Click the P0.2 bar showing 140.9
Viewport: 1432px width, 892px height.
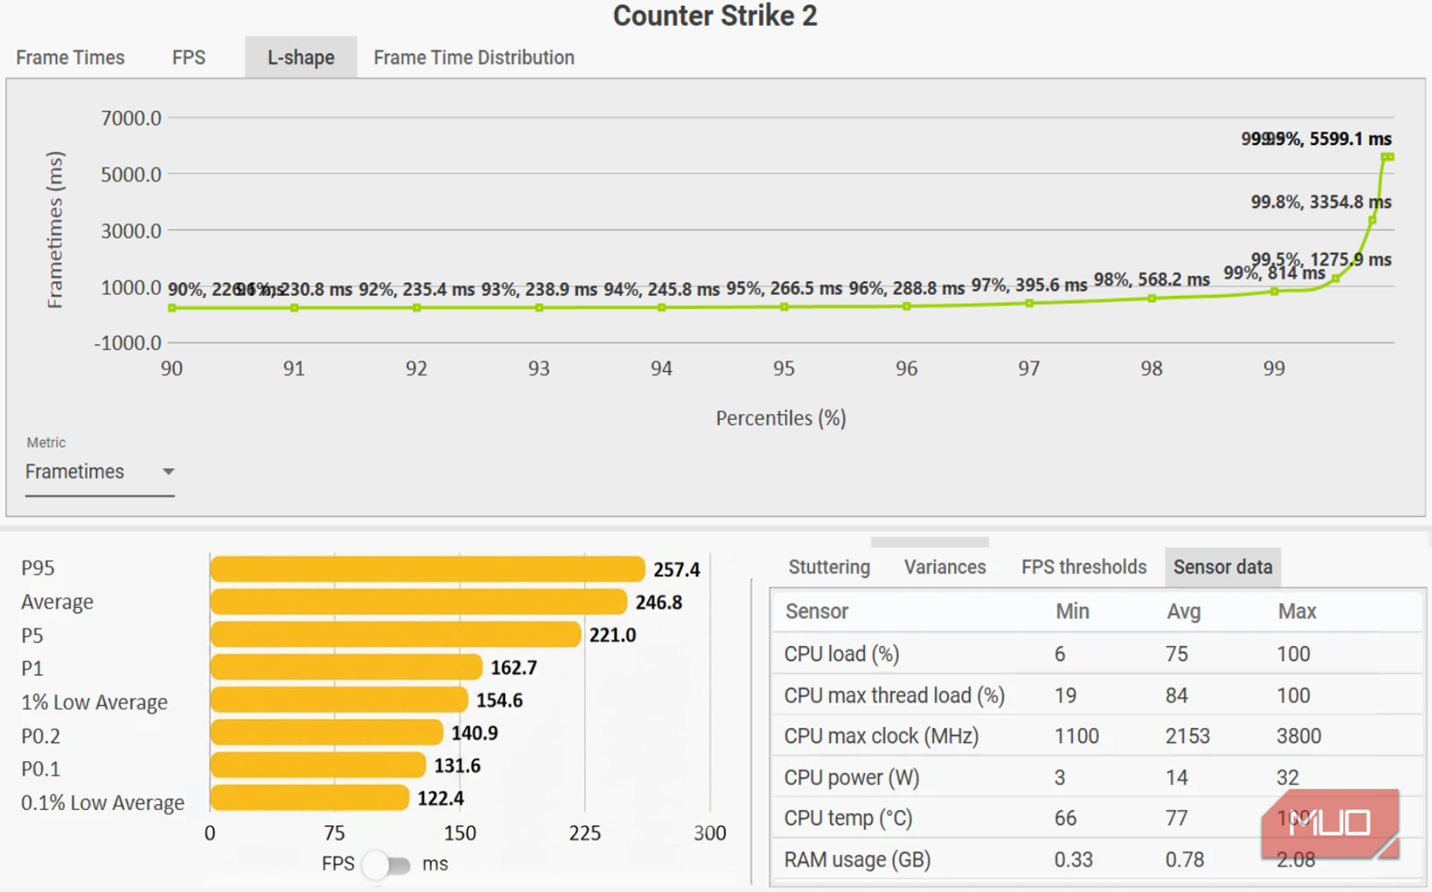pos(326,733)
